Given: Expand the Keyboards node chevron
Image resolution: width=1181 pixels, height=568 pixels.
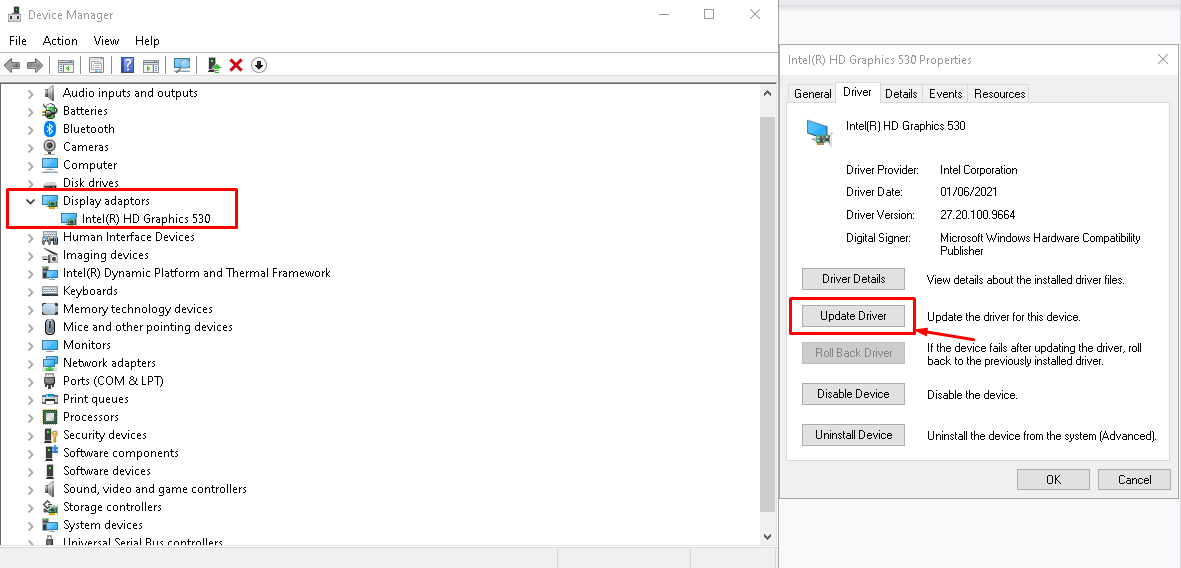Looking at the screenshot, I should [30, 292].
